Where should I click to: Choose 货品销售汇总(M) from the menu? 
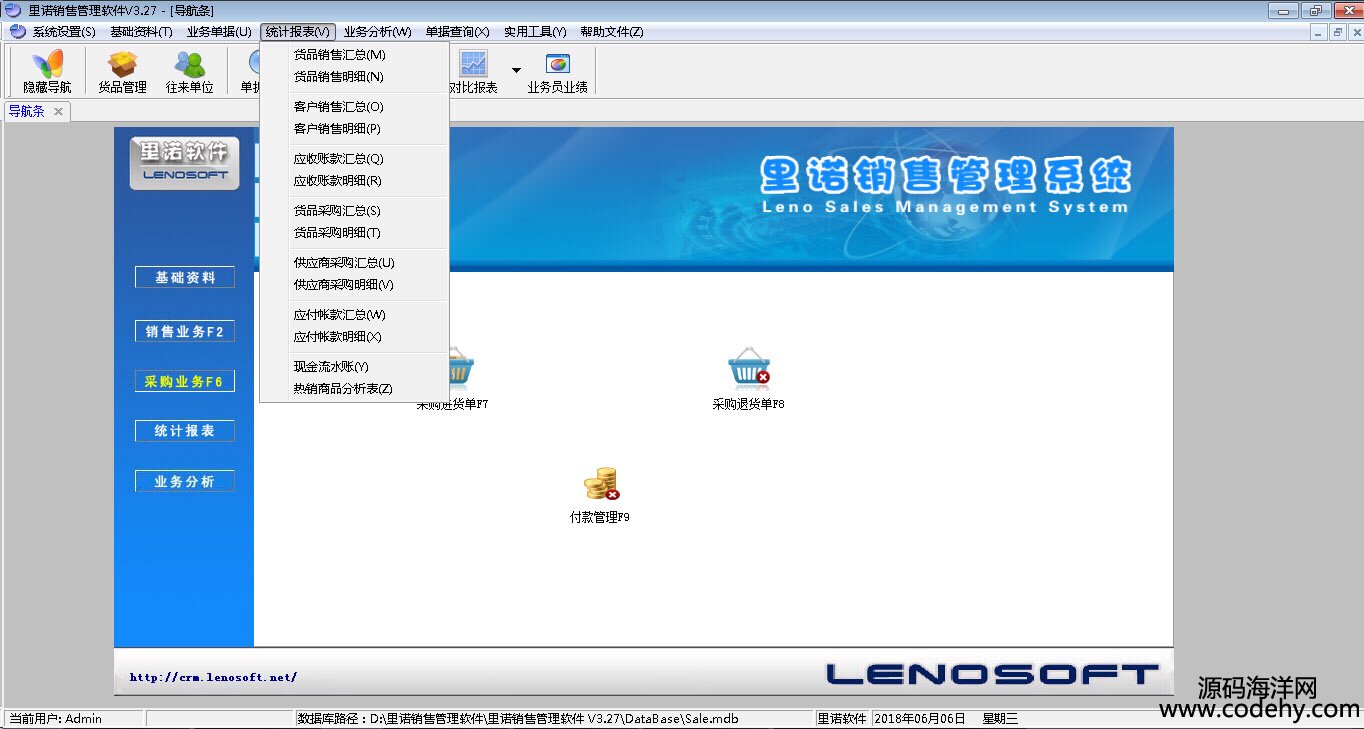click(354, 55)
